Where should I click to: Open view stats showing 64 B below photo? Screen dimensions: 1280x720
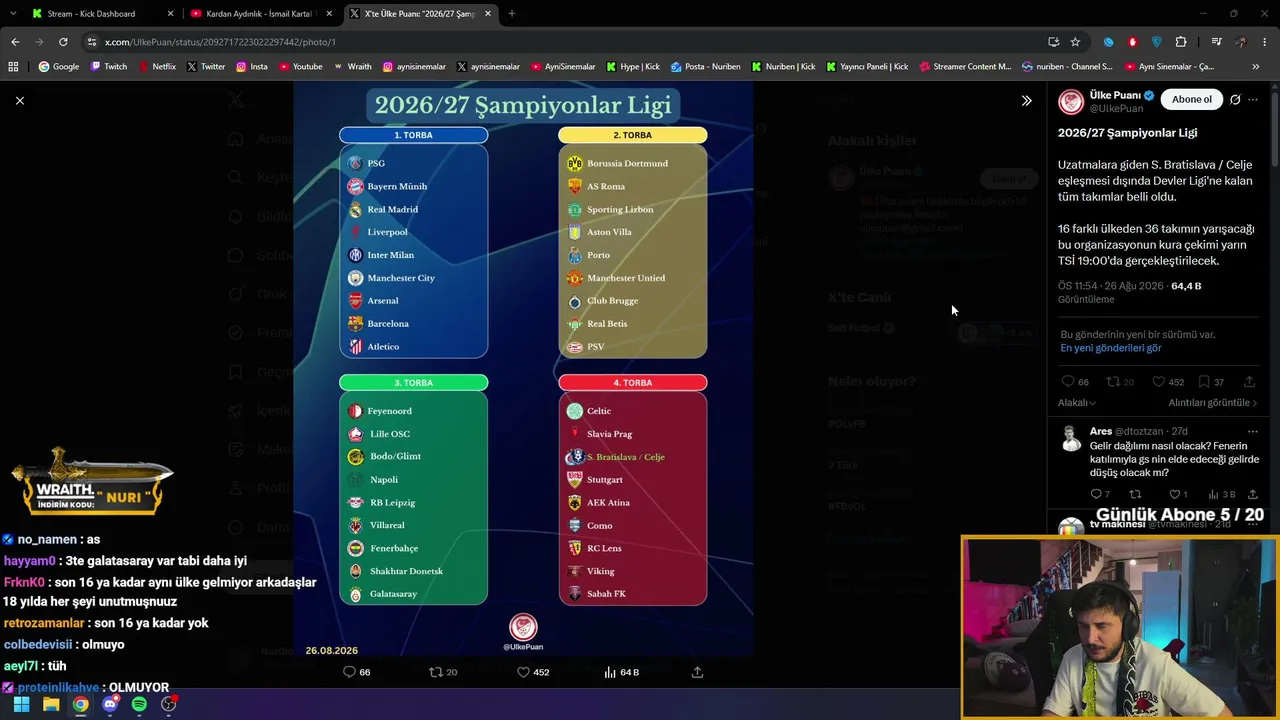point(621,672)
